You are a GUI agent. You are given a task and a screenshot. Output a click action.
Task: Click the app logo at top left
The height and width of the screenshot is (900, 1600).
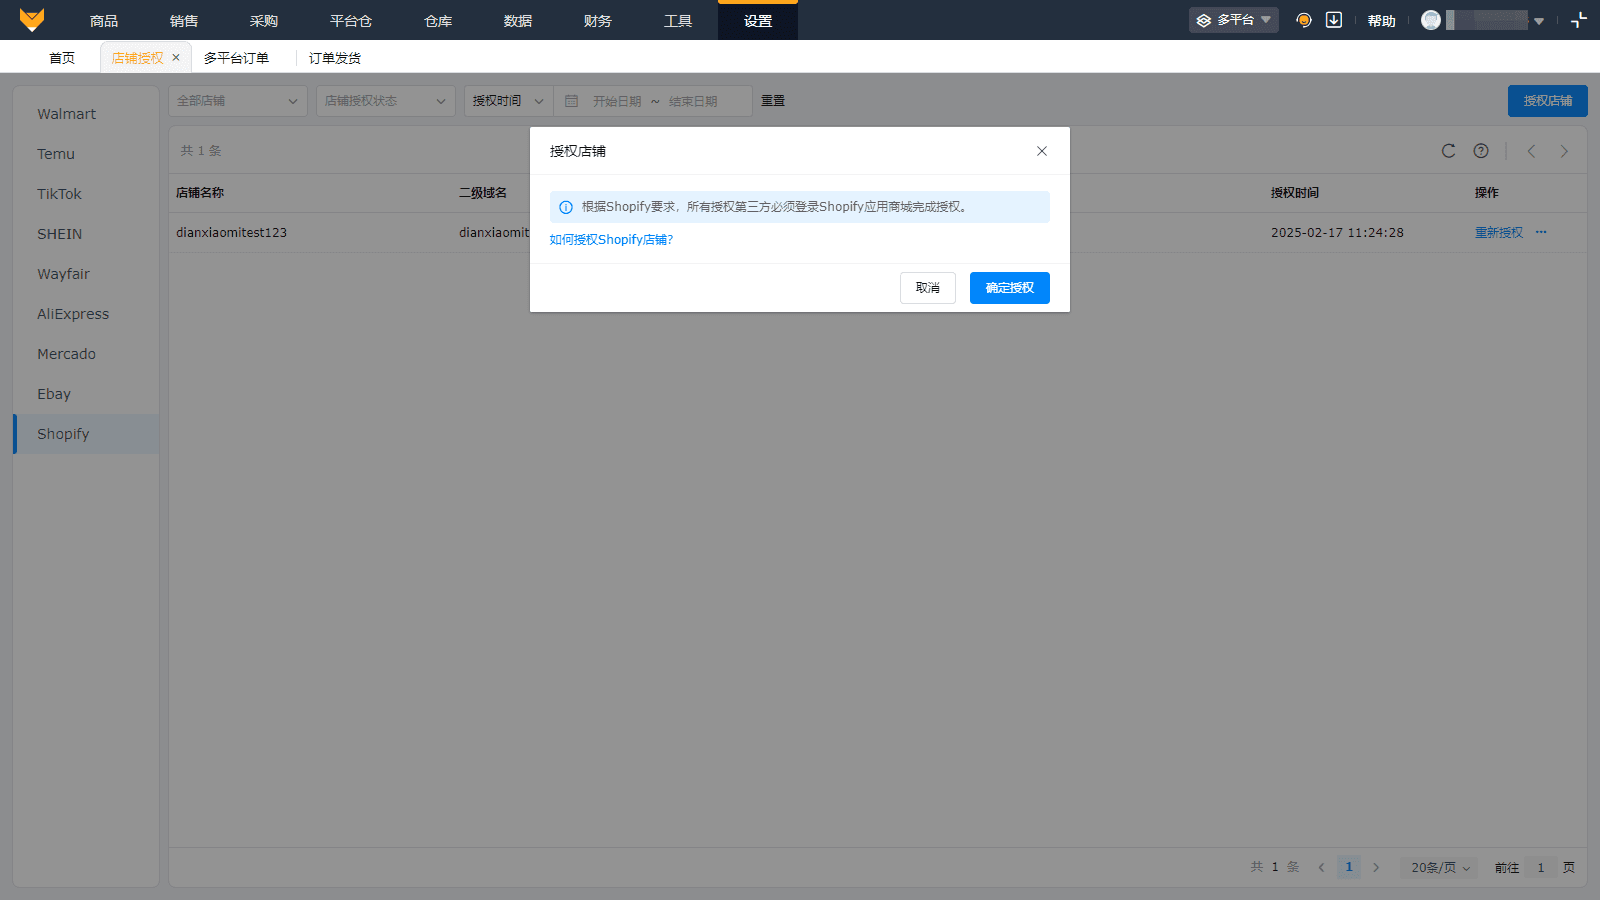pos(33,19)
